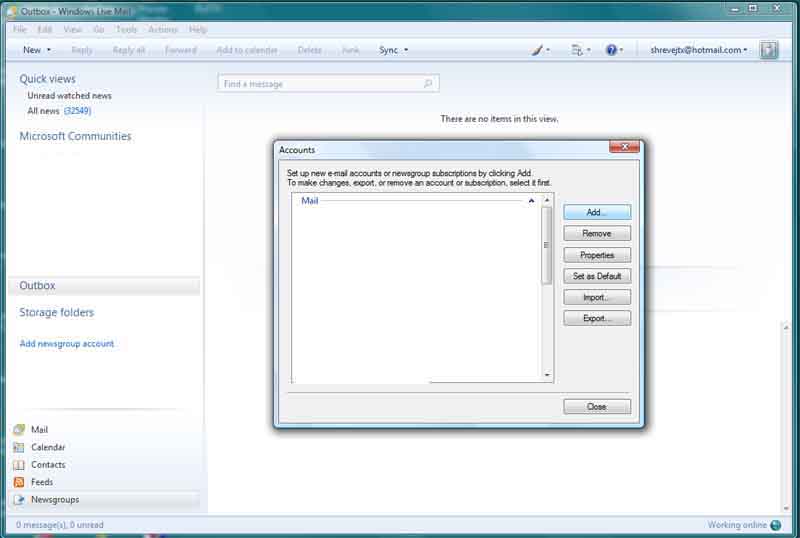Collapse the Mail group in Accounts list
This screenshot has height=538, width=800.
pyautogui.click(x=531, y=201)
